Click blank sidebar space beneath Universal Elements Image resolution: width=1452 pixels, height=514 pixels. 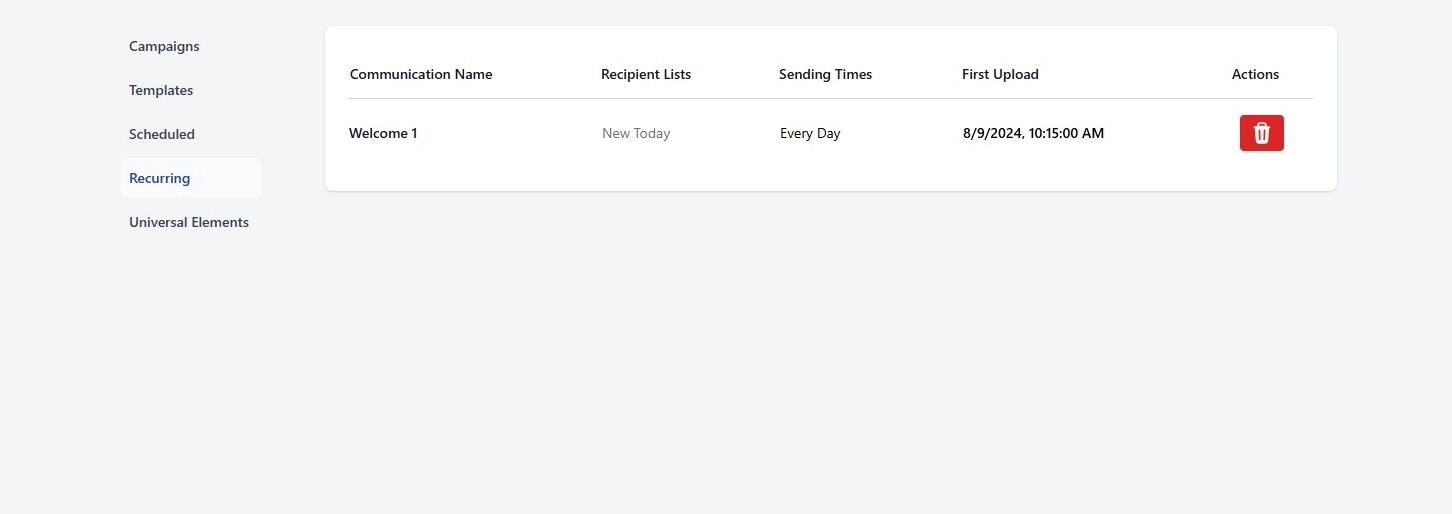[x=191, y=370]
